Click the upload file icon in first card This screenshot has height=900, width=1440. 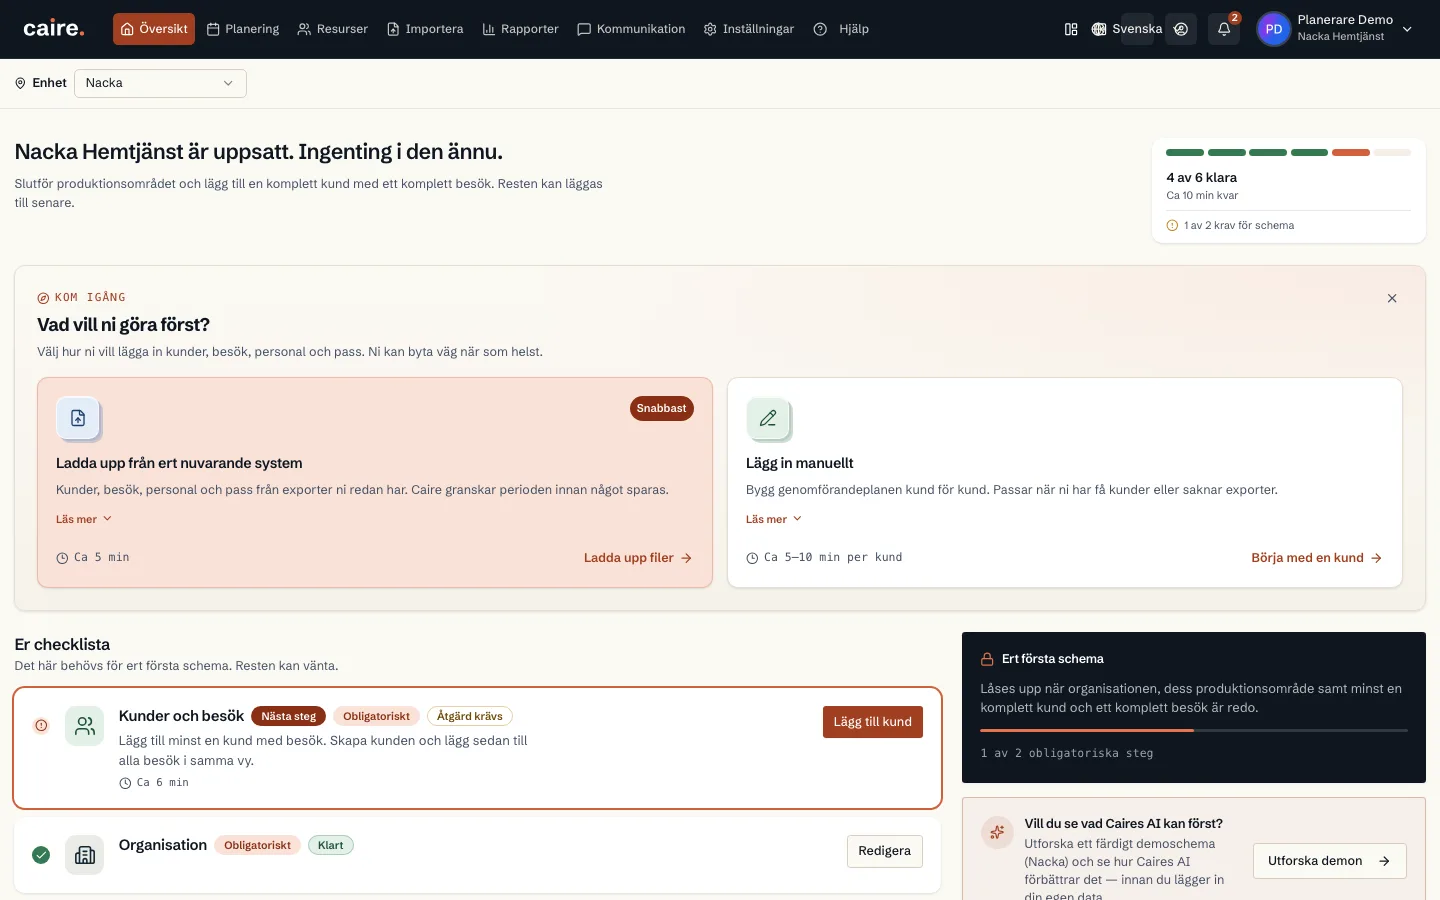(x=78, y=418)
